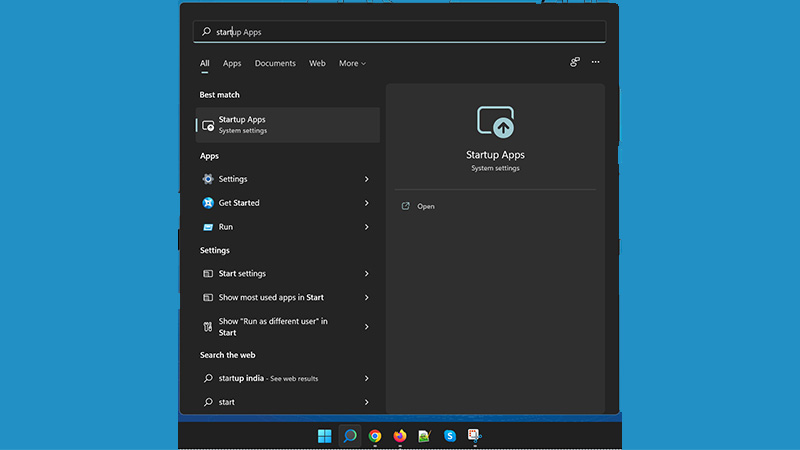Select the start web search suggestion

click(x=288, y=403)
